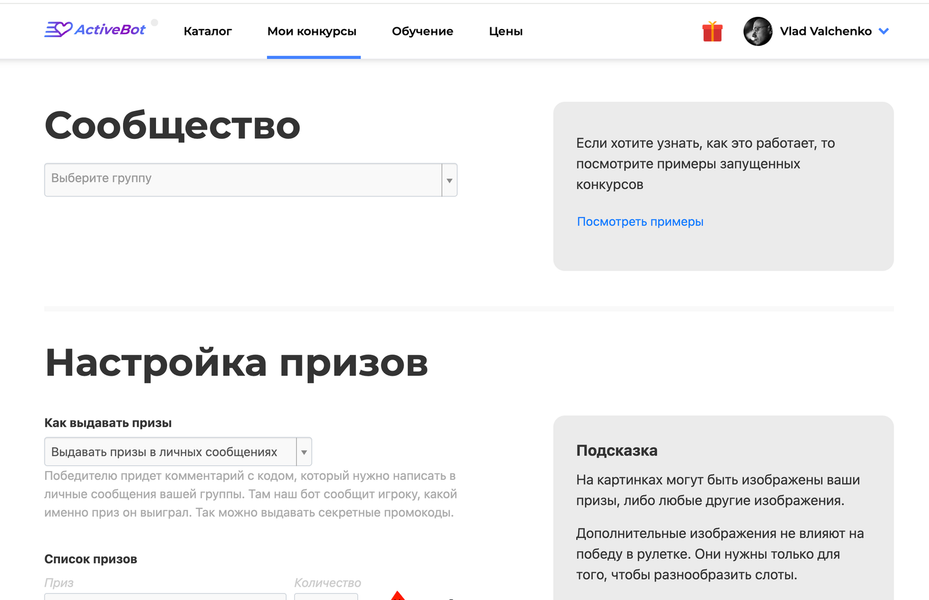Click the Подсказка hint panel title
This screenshot has width=929, height=600.
tap(617, 451)
